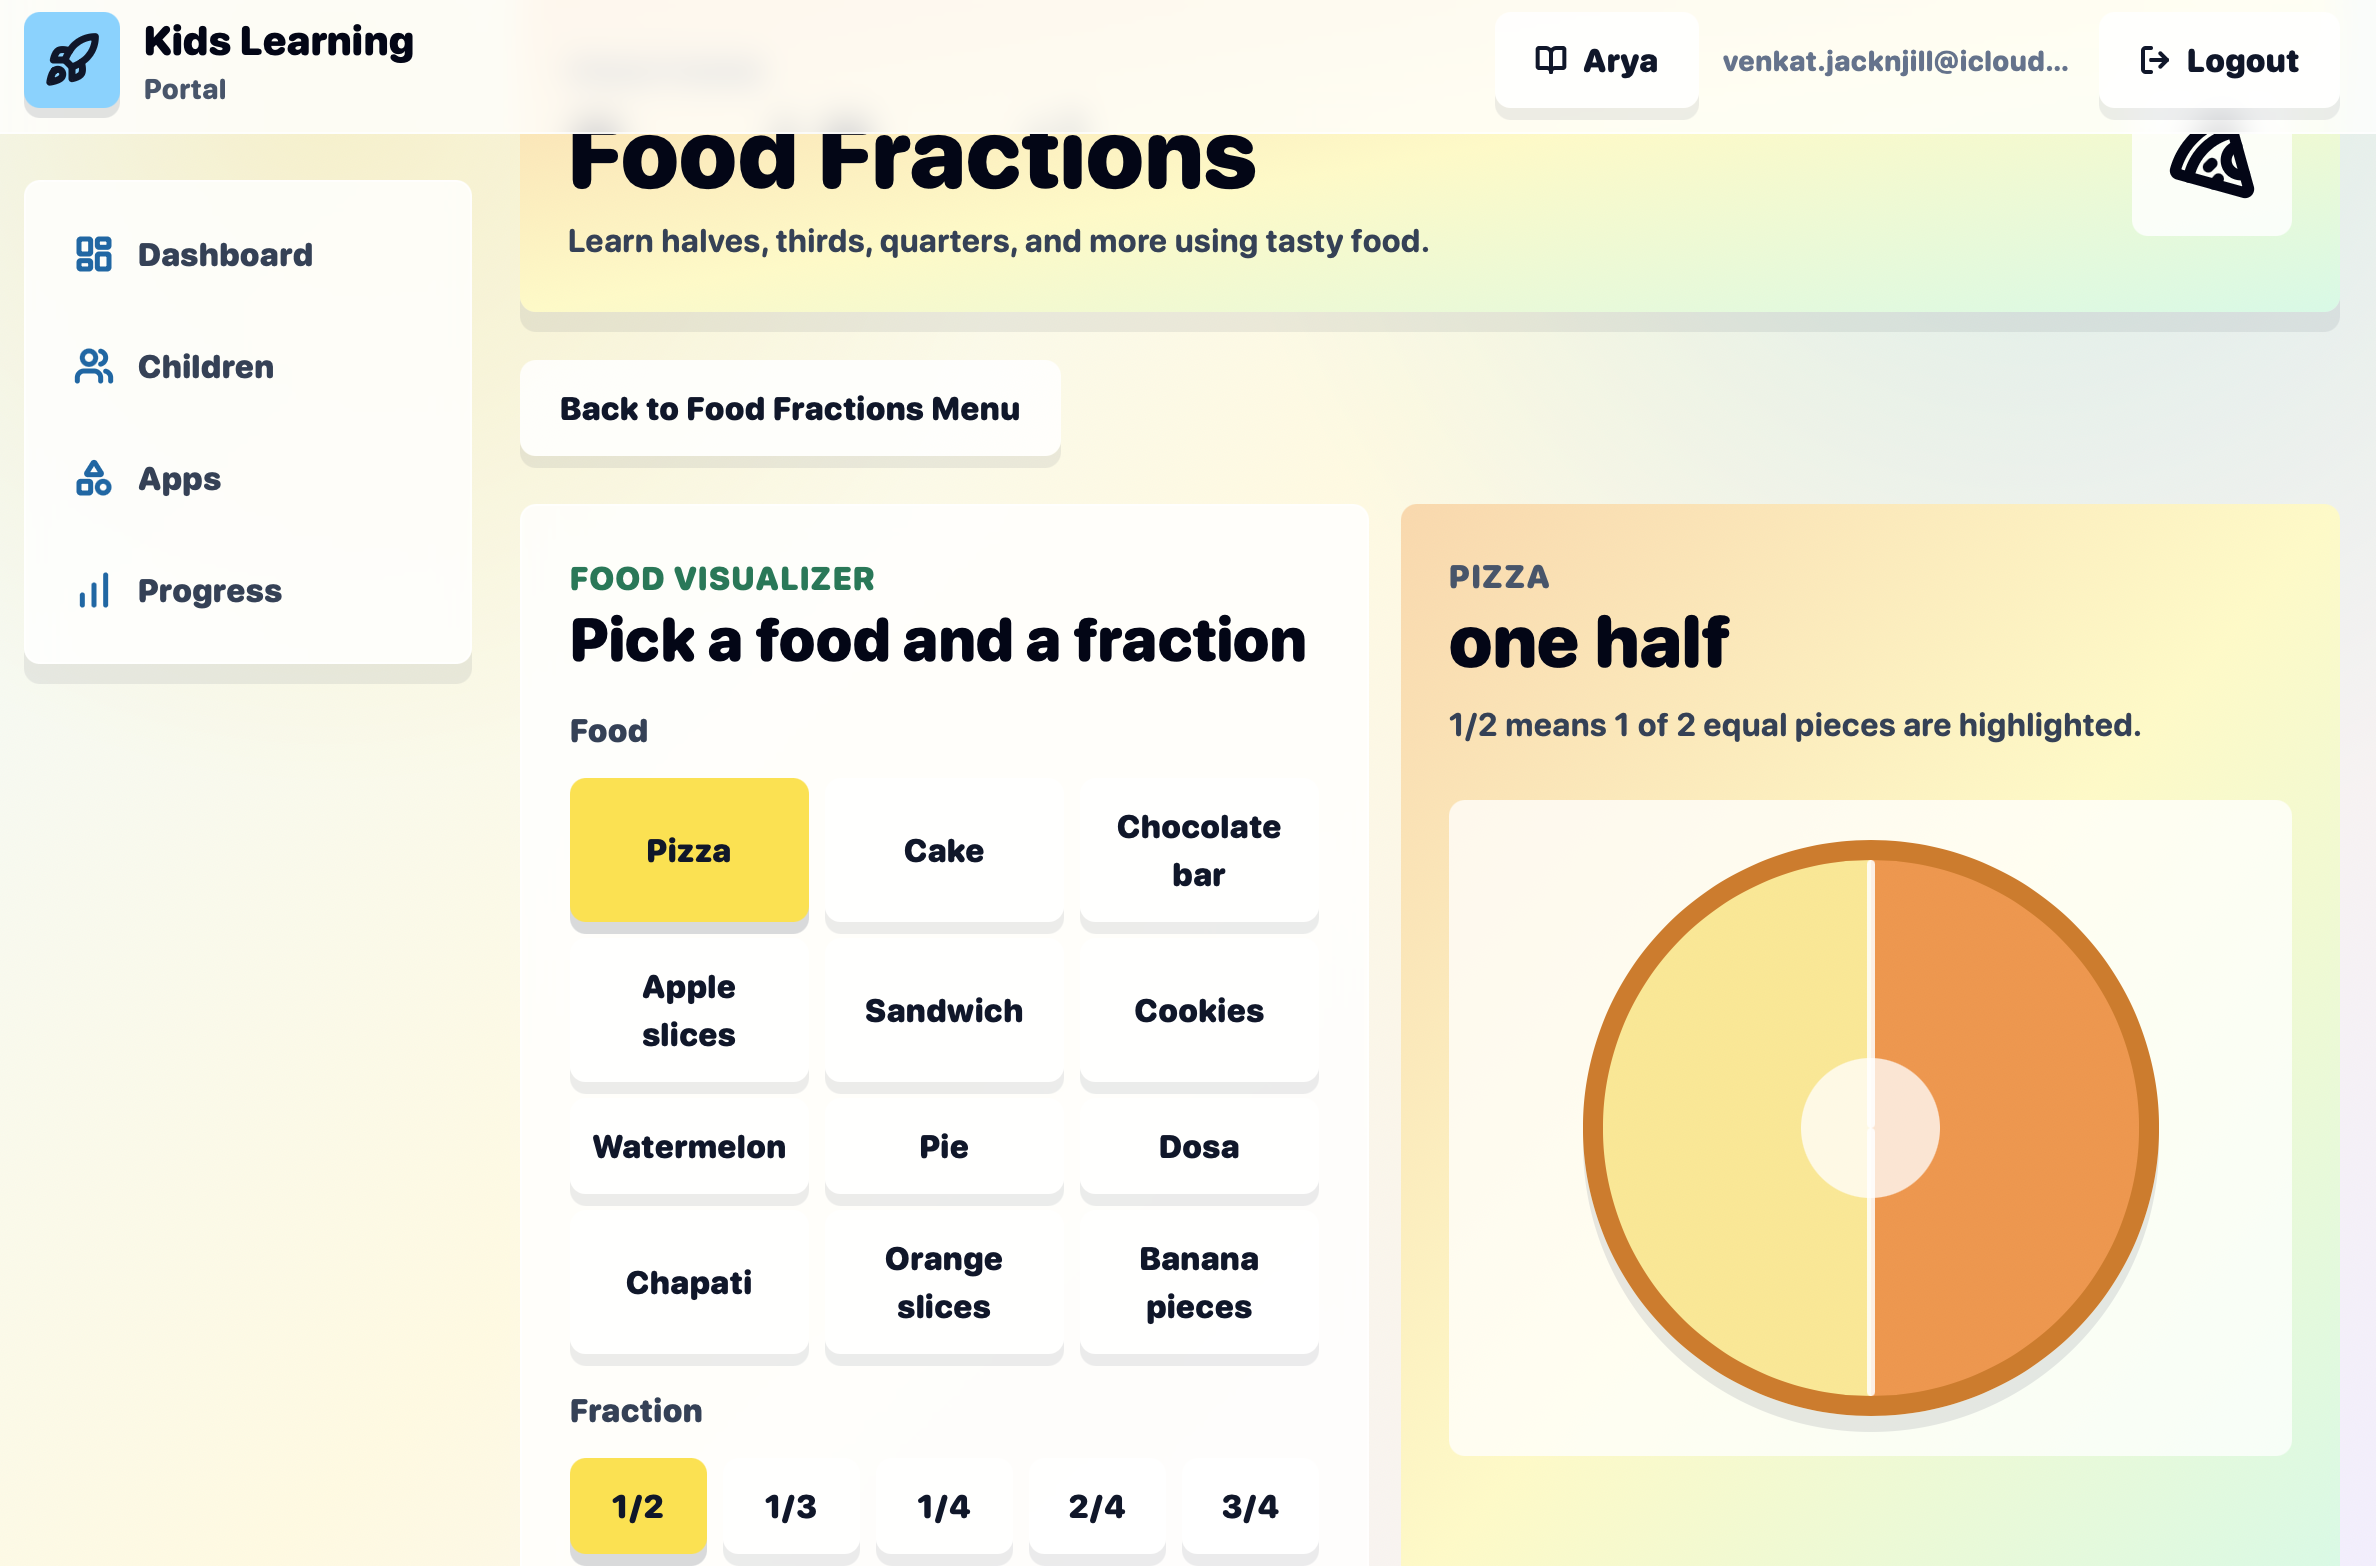The image size is (2376, 1566).
Task: Choose Cake as the food
Action: pos(944,851)
